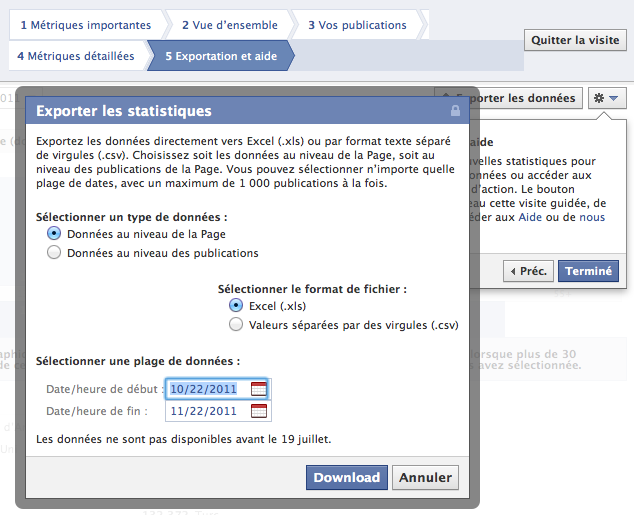
Task: Choose Valeurs séparées par des virgules (.csv)
Action: [236, 325]
